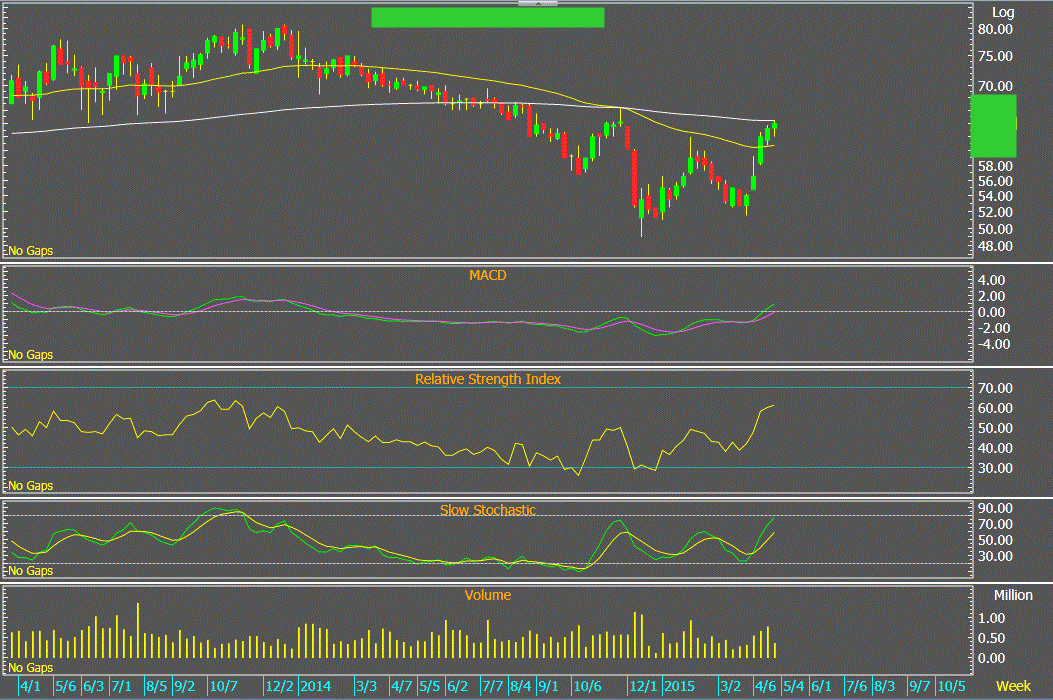Click the 4/7 date label
The image size is (1053, 700).
[x=401, y=686]
